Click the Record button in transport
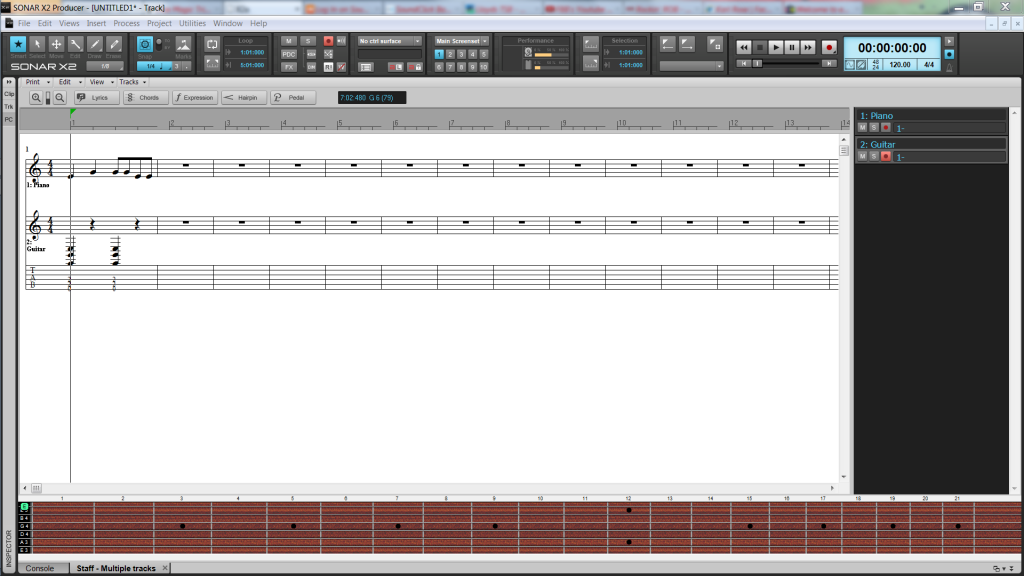 (829, 47)
